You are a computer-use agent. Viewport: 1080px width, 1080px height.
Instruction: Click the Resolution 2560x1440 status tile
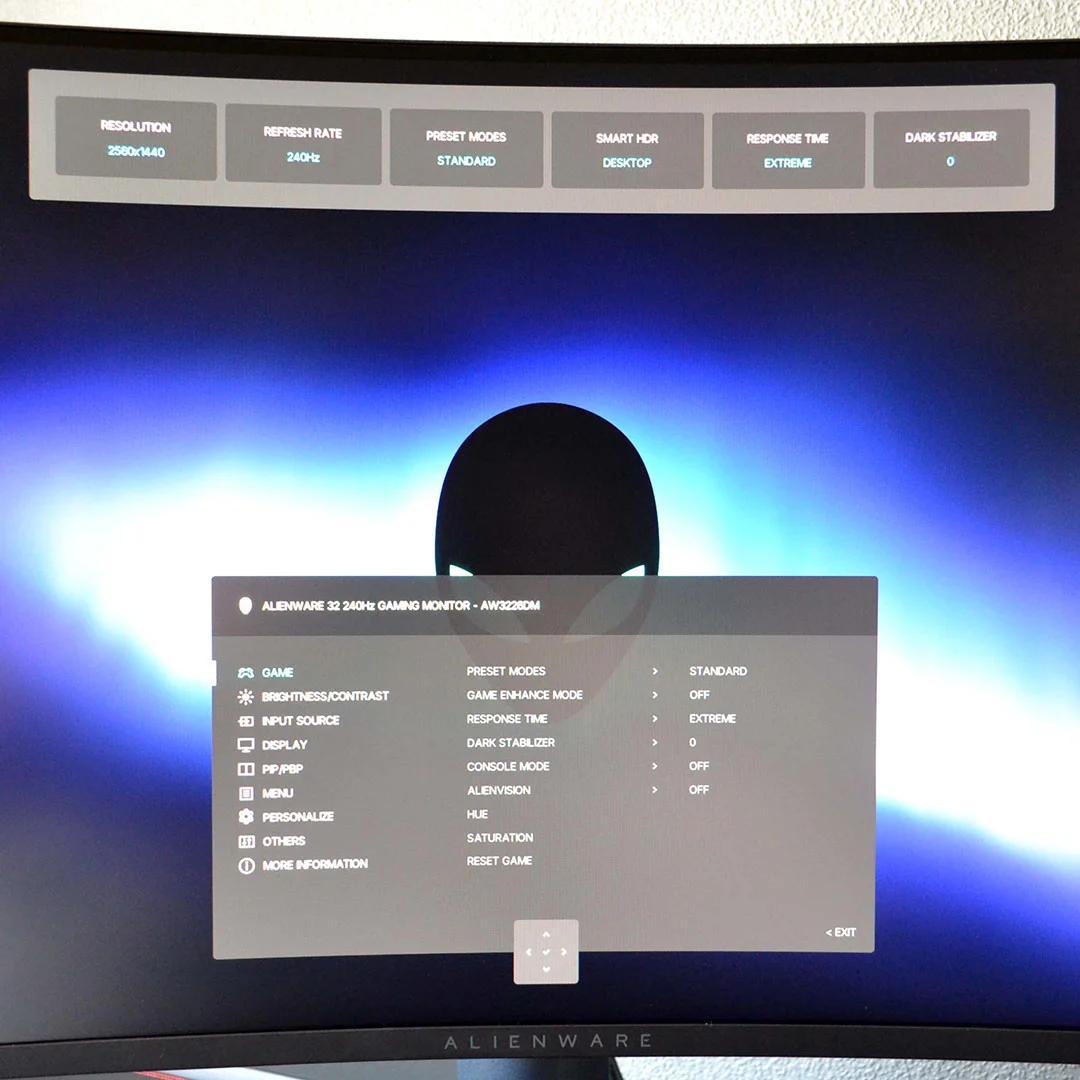(x=136, y=138)
